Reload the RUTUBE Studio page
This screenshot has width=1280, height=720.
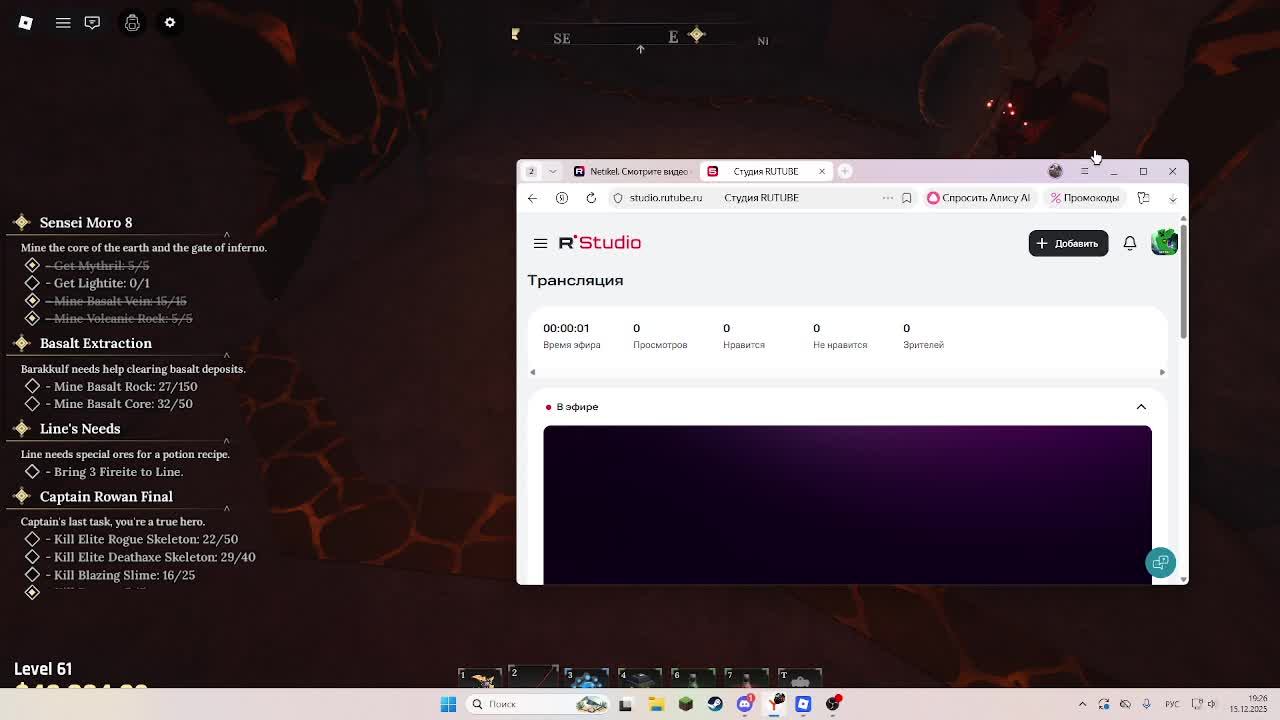click(591, 198)
